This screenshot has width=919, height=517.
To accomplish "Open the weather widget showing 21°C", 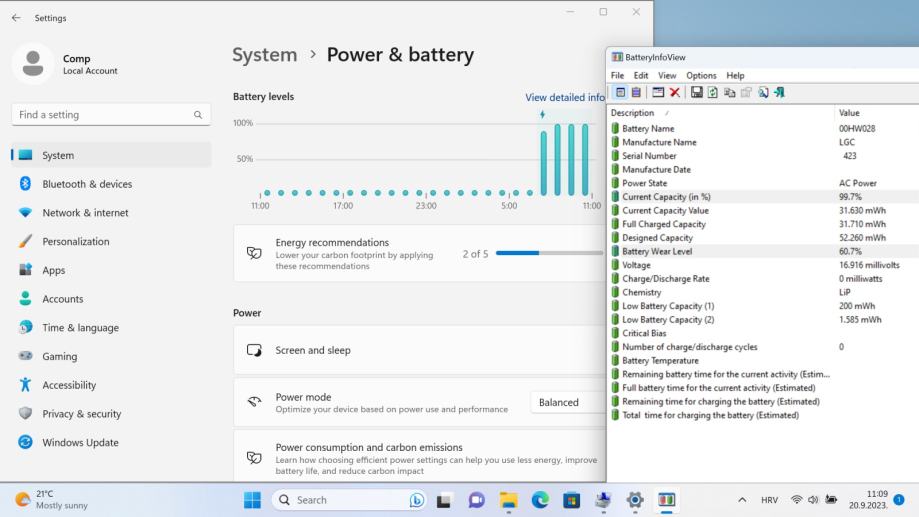I will [x=52, y=499].
